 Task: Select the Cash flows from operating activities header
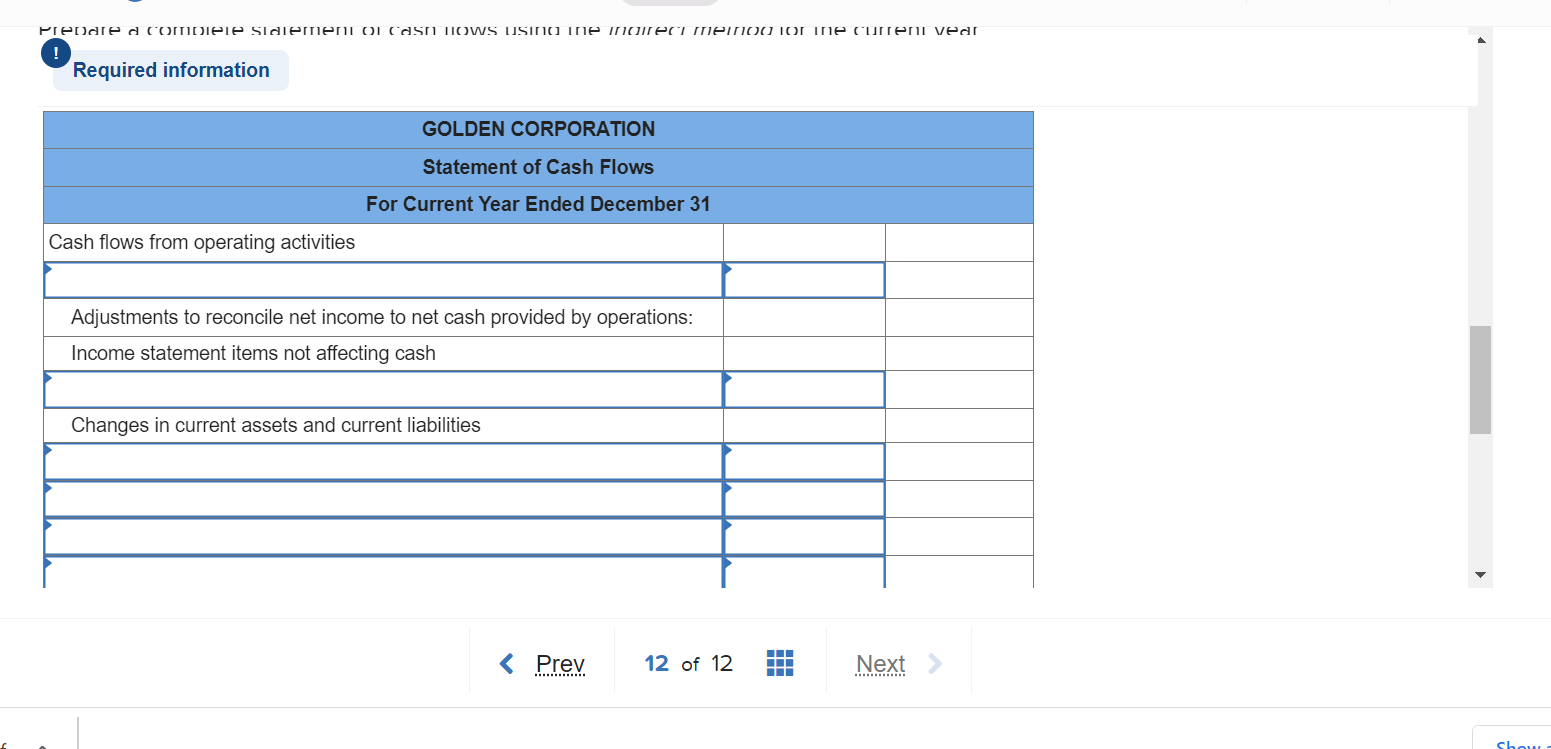tap(202, 242)
